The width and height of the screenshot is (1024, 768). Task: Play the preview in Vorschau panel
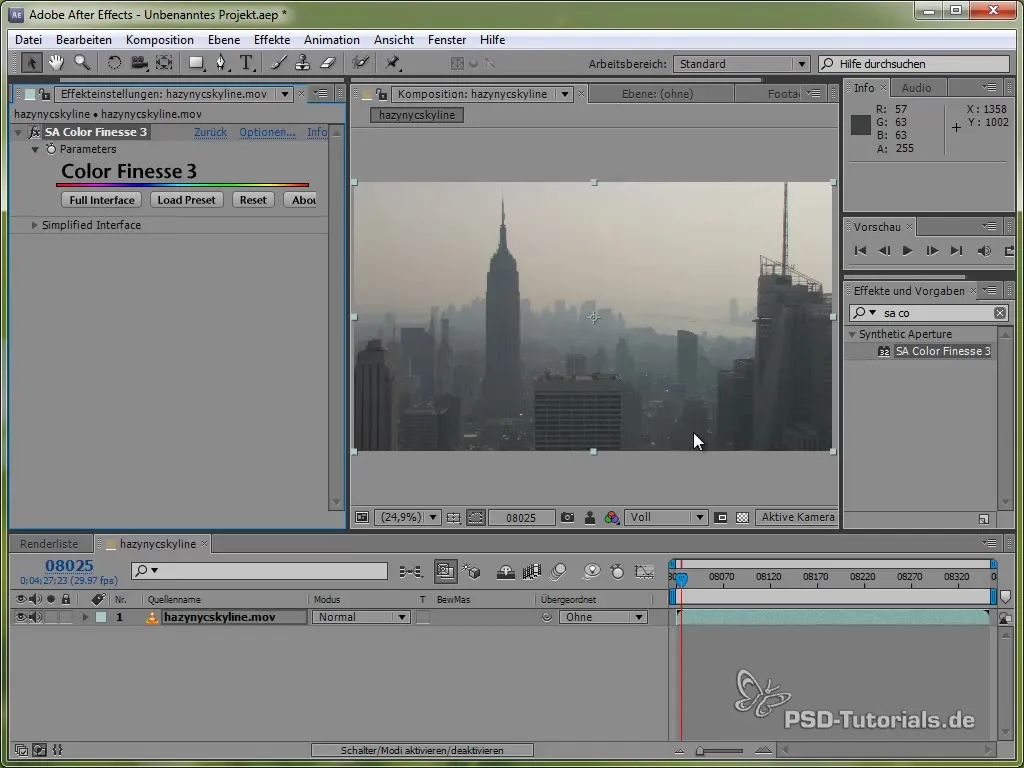[907, 251]
